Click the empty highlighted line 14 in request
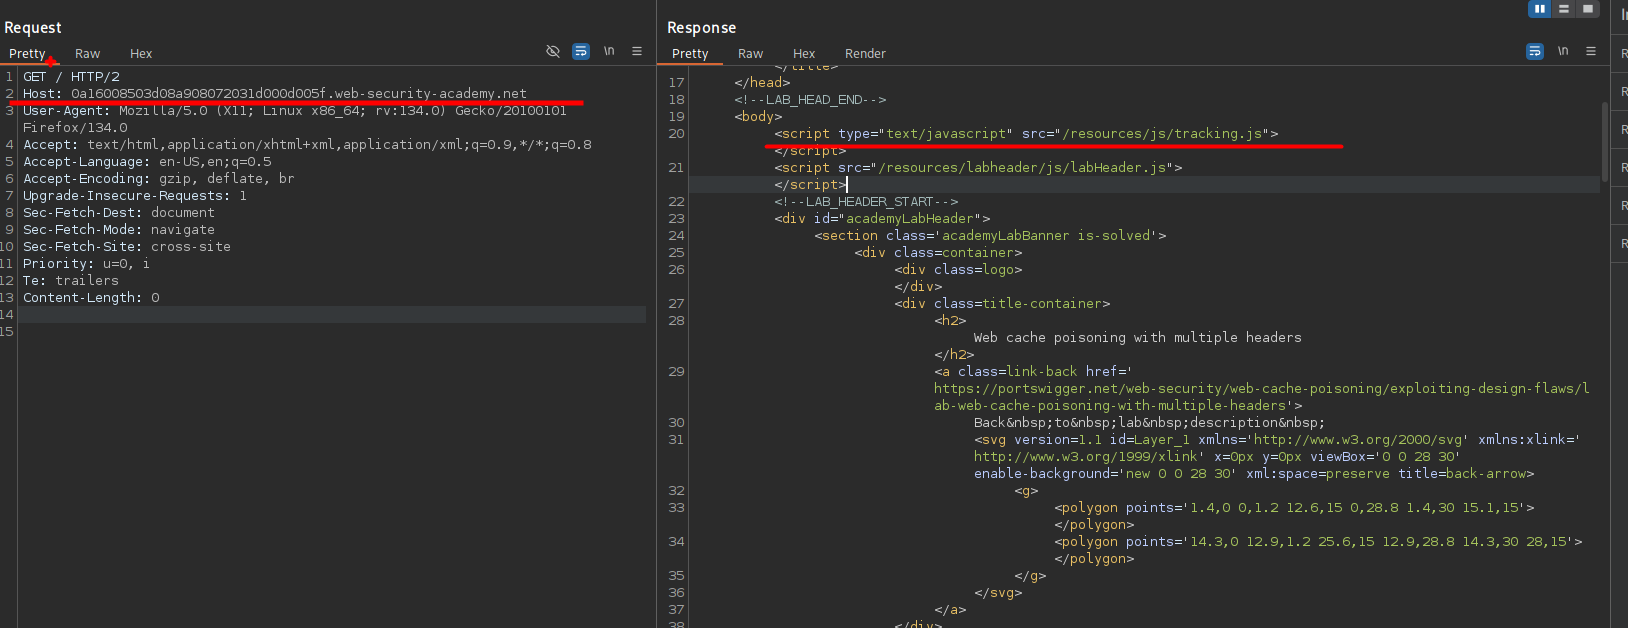 pyautogui.click(x=332, y=315)
